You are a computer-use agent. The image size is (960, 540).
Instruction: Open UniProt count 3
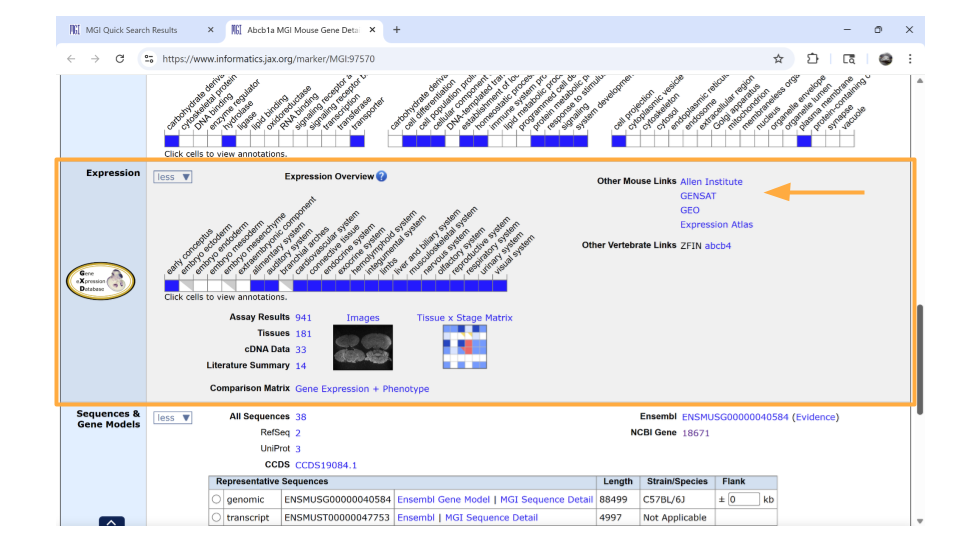(x=298, y=449)
